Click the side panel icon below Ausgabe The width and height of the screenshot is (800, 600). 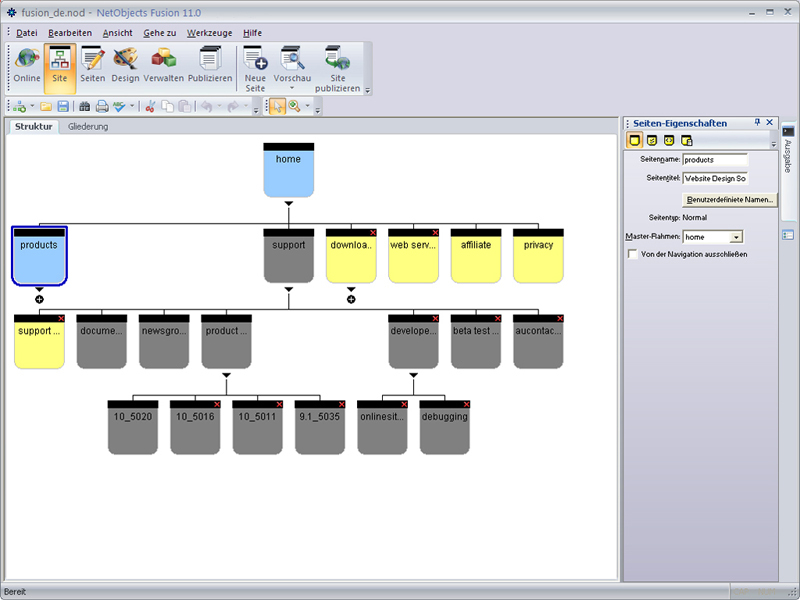788,235
